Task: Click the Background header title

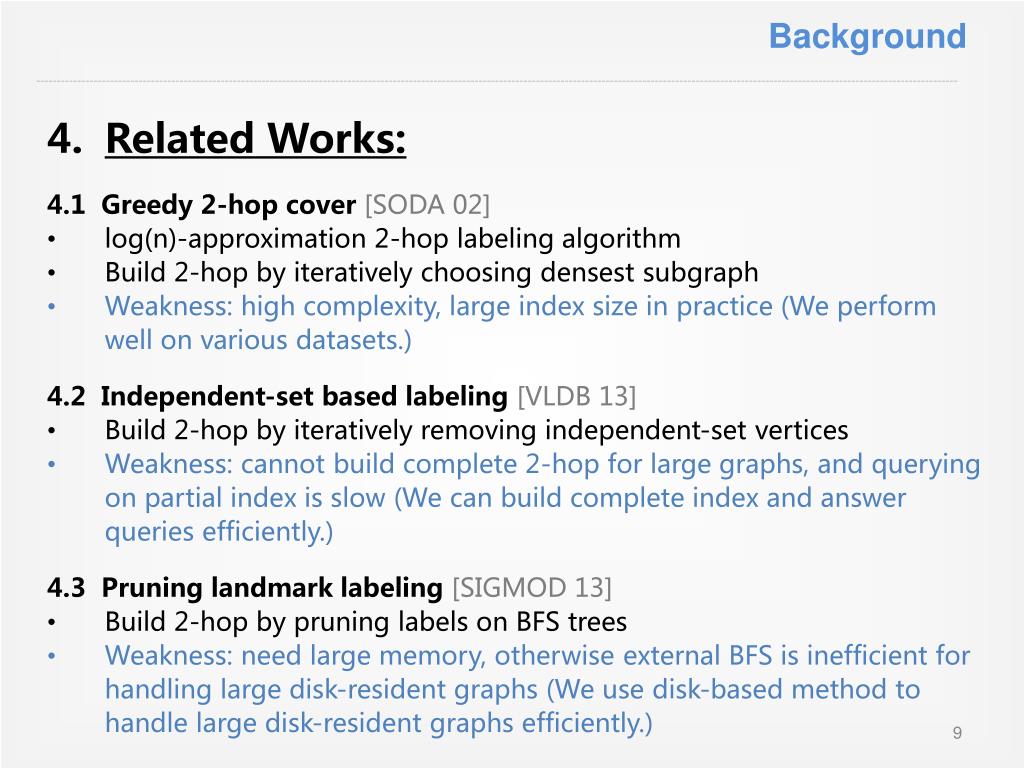Action: point(867,37)
